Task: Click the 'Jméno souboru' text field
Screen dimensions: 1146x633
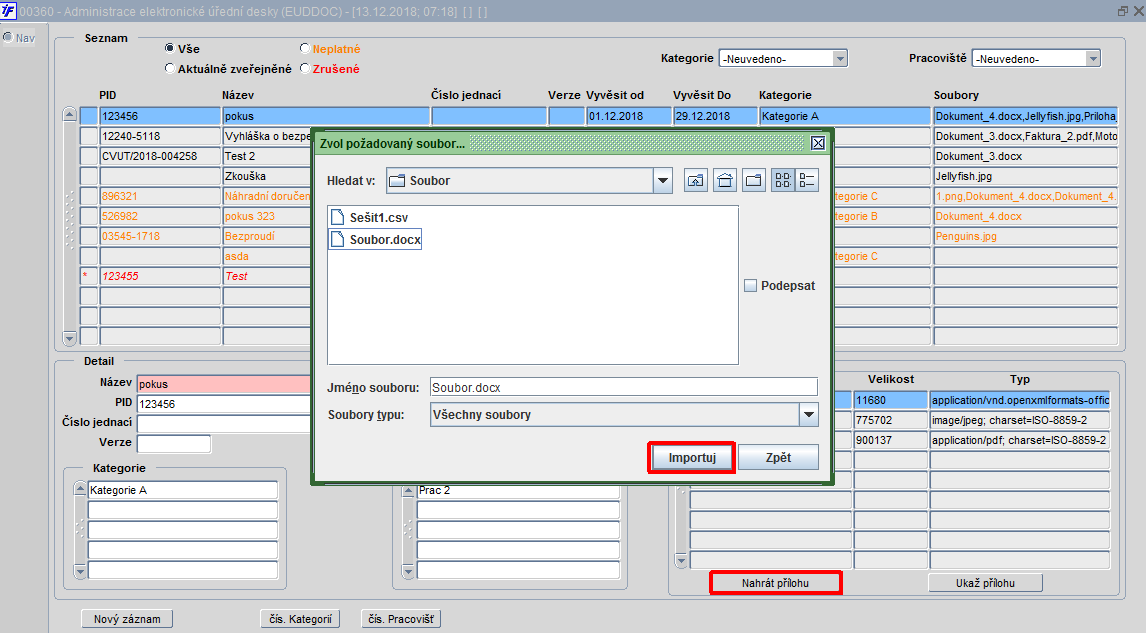Action: pyautogui.click(x=623, y=387)
